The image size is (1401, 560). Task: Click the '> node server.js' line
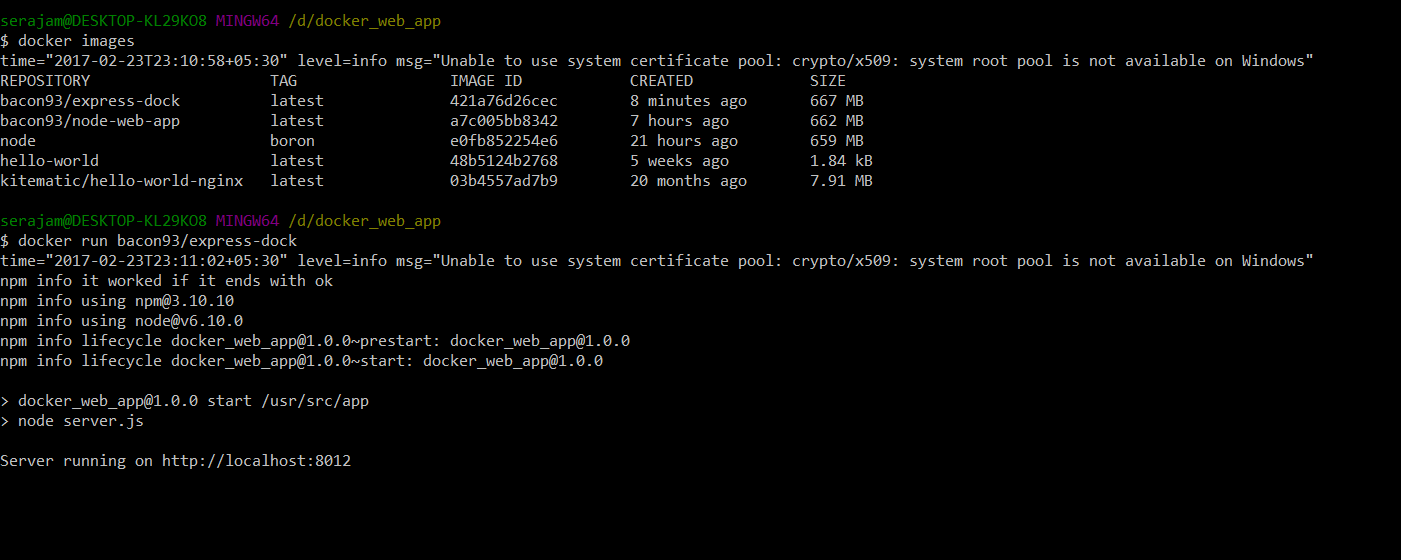[72, 421]
